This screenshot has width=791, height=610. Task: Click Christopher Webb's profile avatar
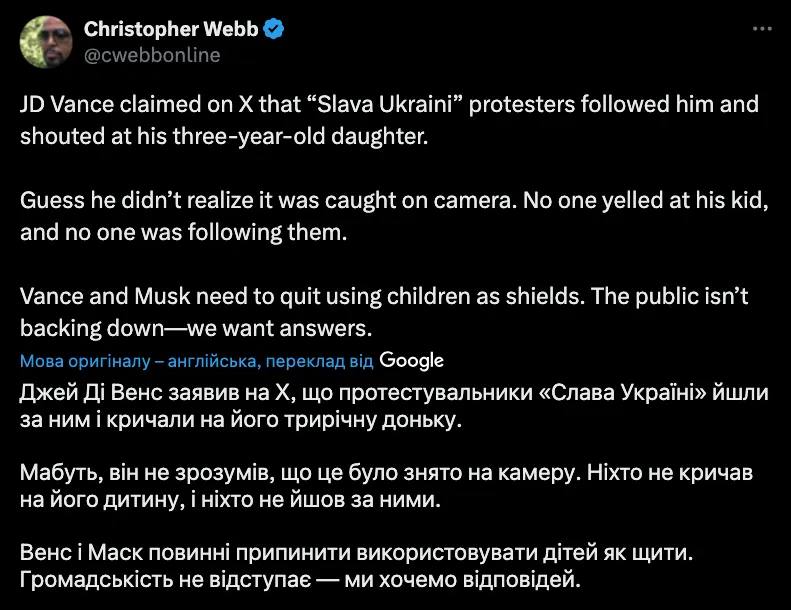click(x=44, y=40)
